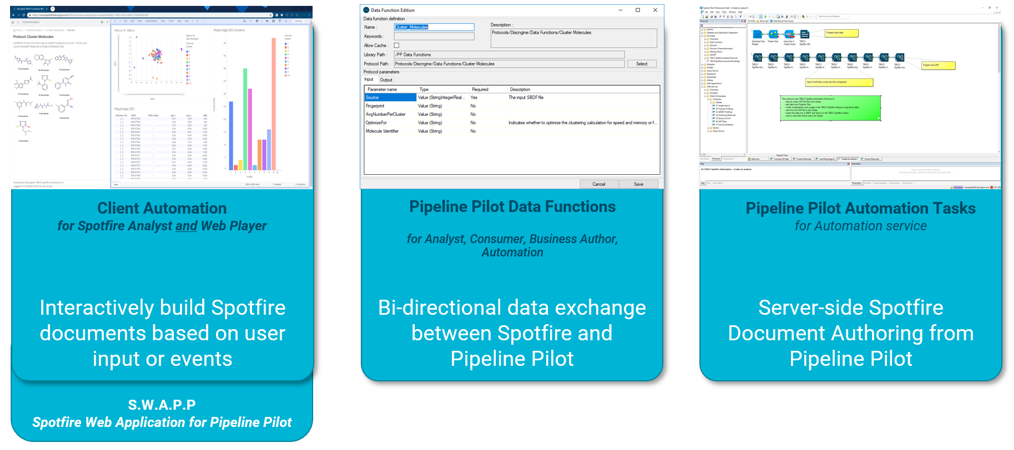Select the AvgNumberPerCluster parameter row
Image resolution: width=1014 pixels, height=450 pixels.
[512, 114]
